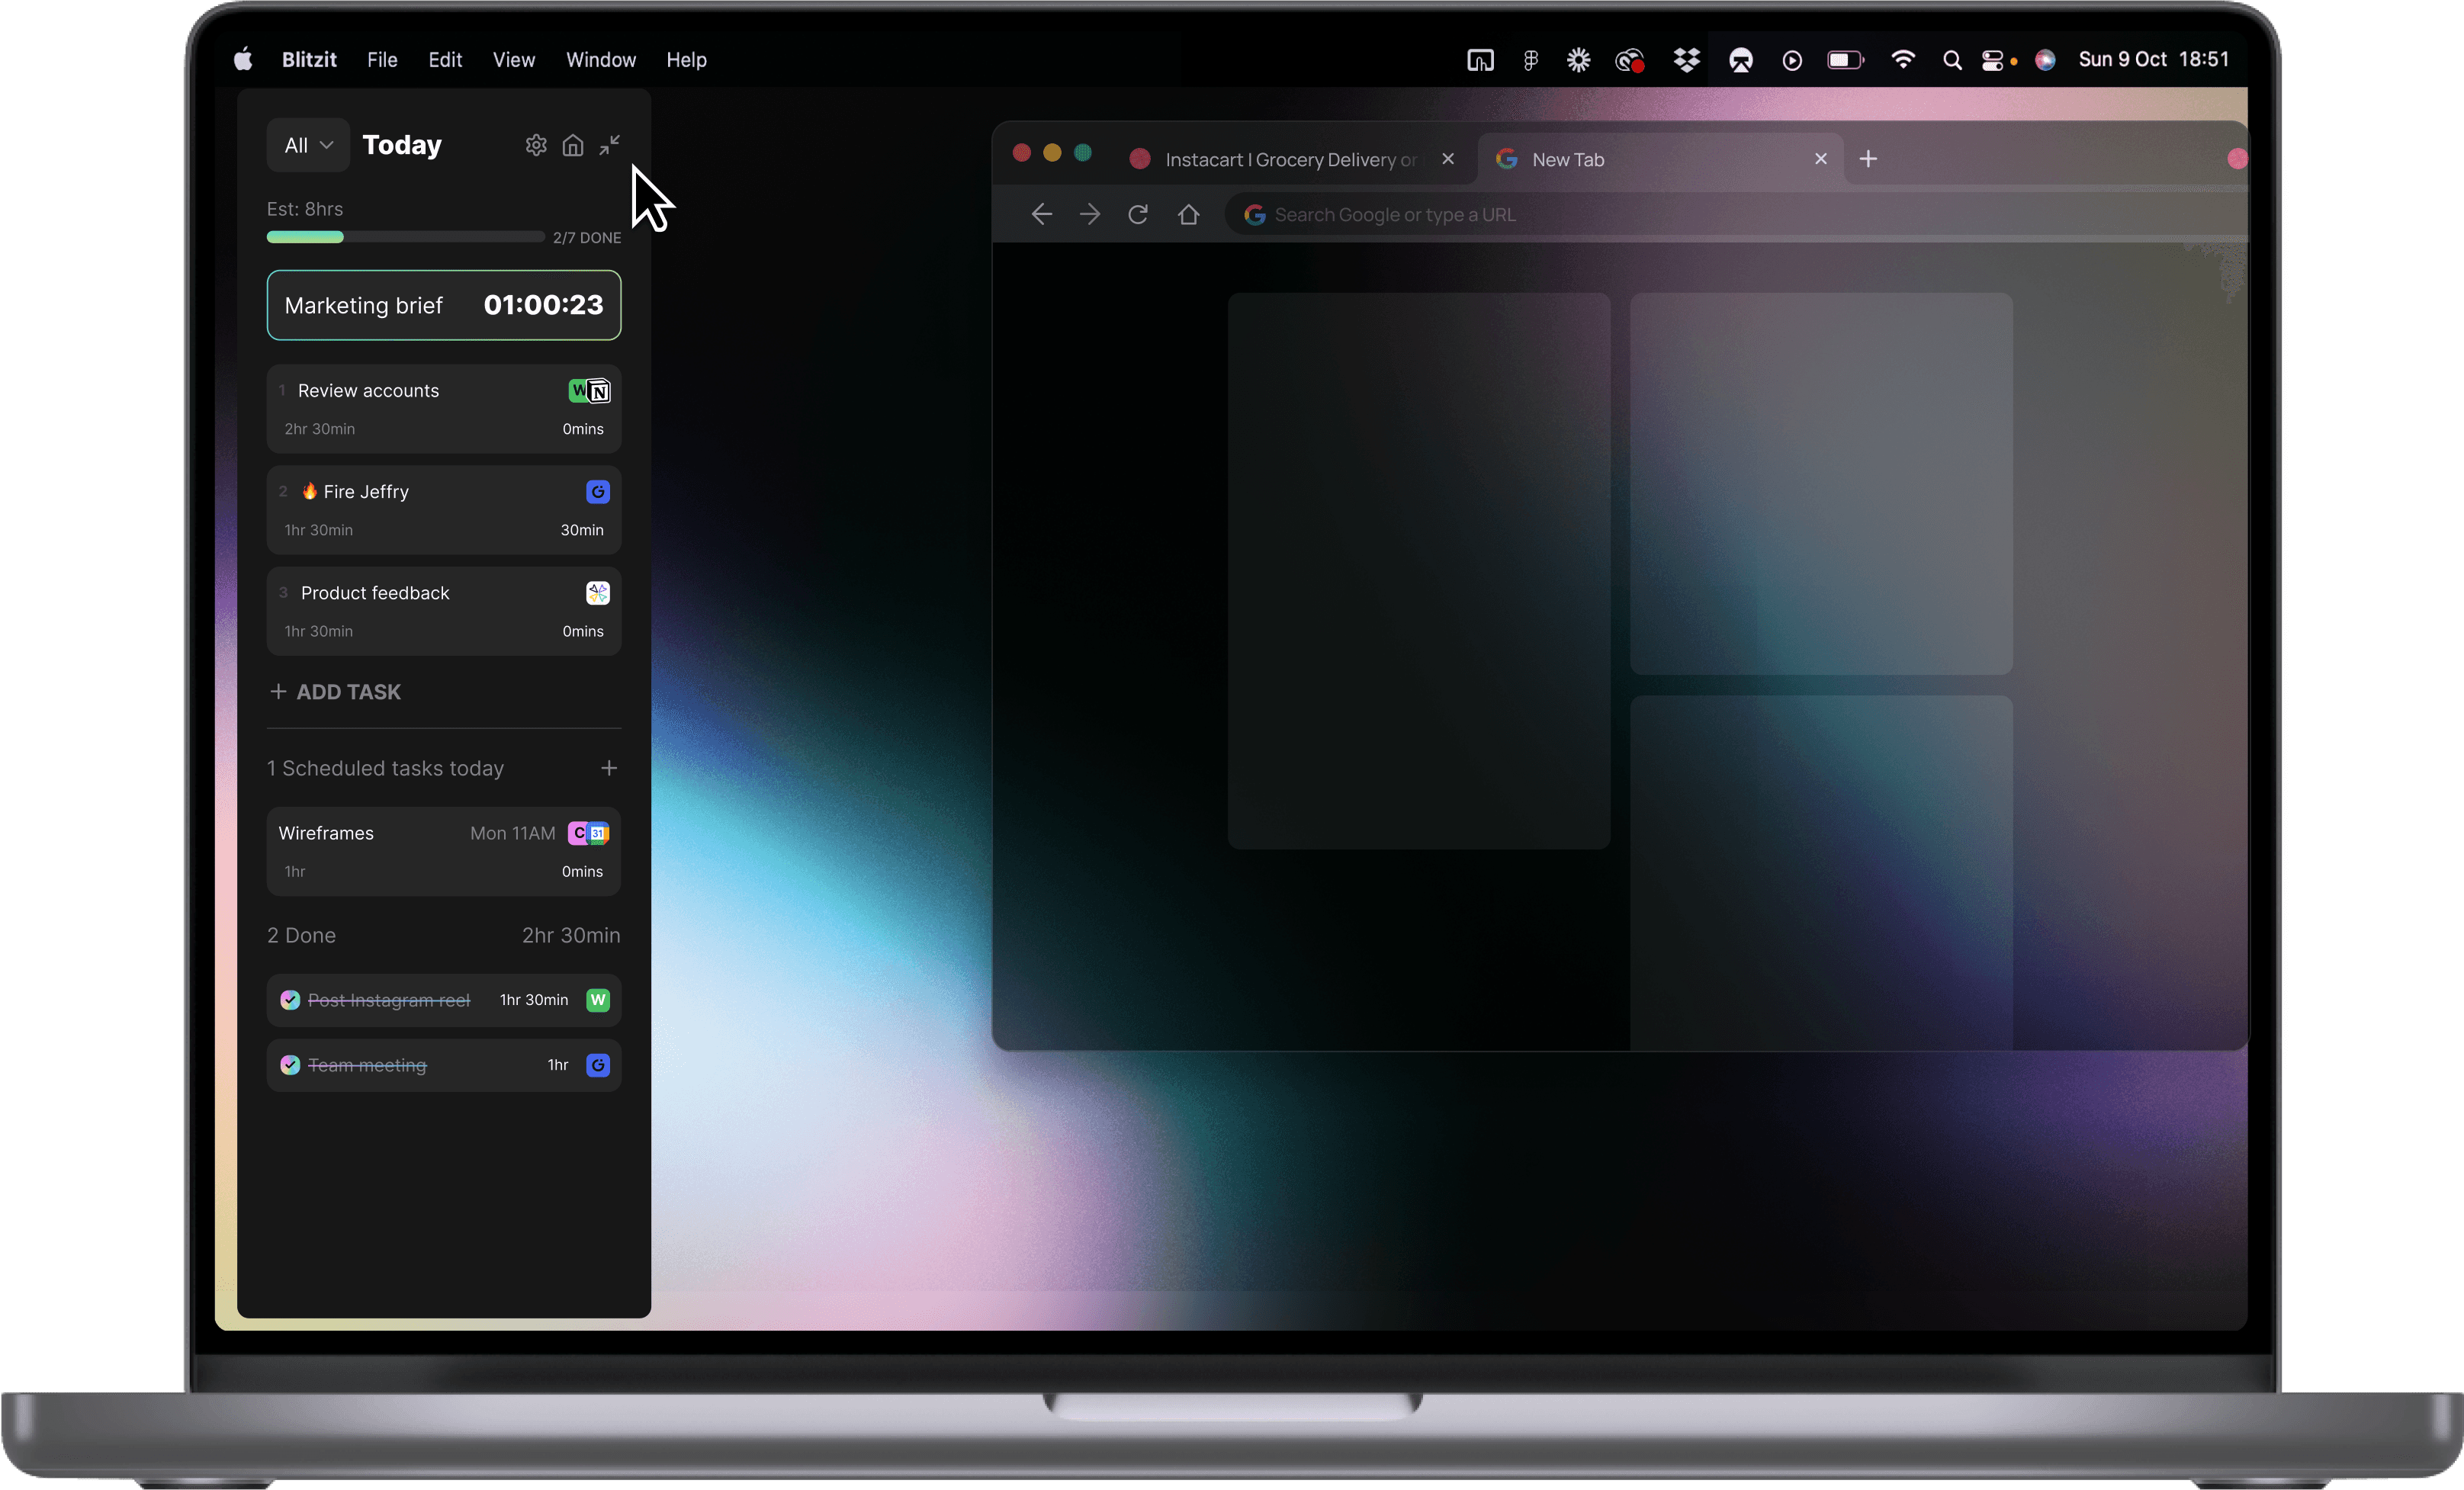Viewport: 2464px width, 1490px height.
Task: Uncheck the completed Post Instagram reel task
Action: [290, 1000]
